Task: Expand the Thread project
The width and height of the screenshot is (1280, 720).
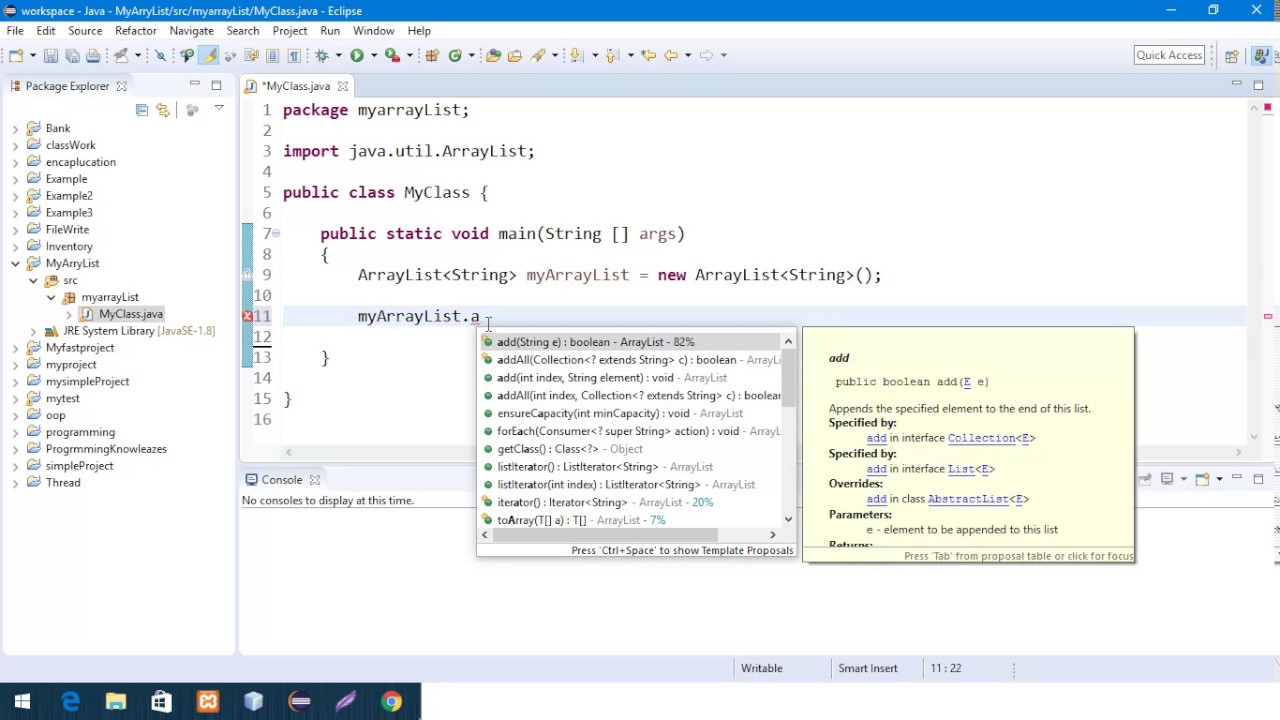Action: tap(15, 482)
